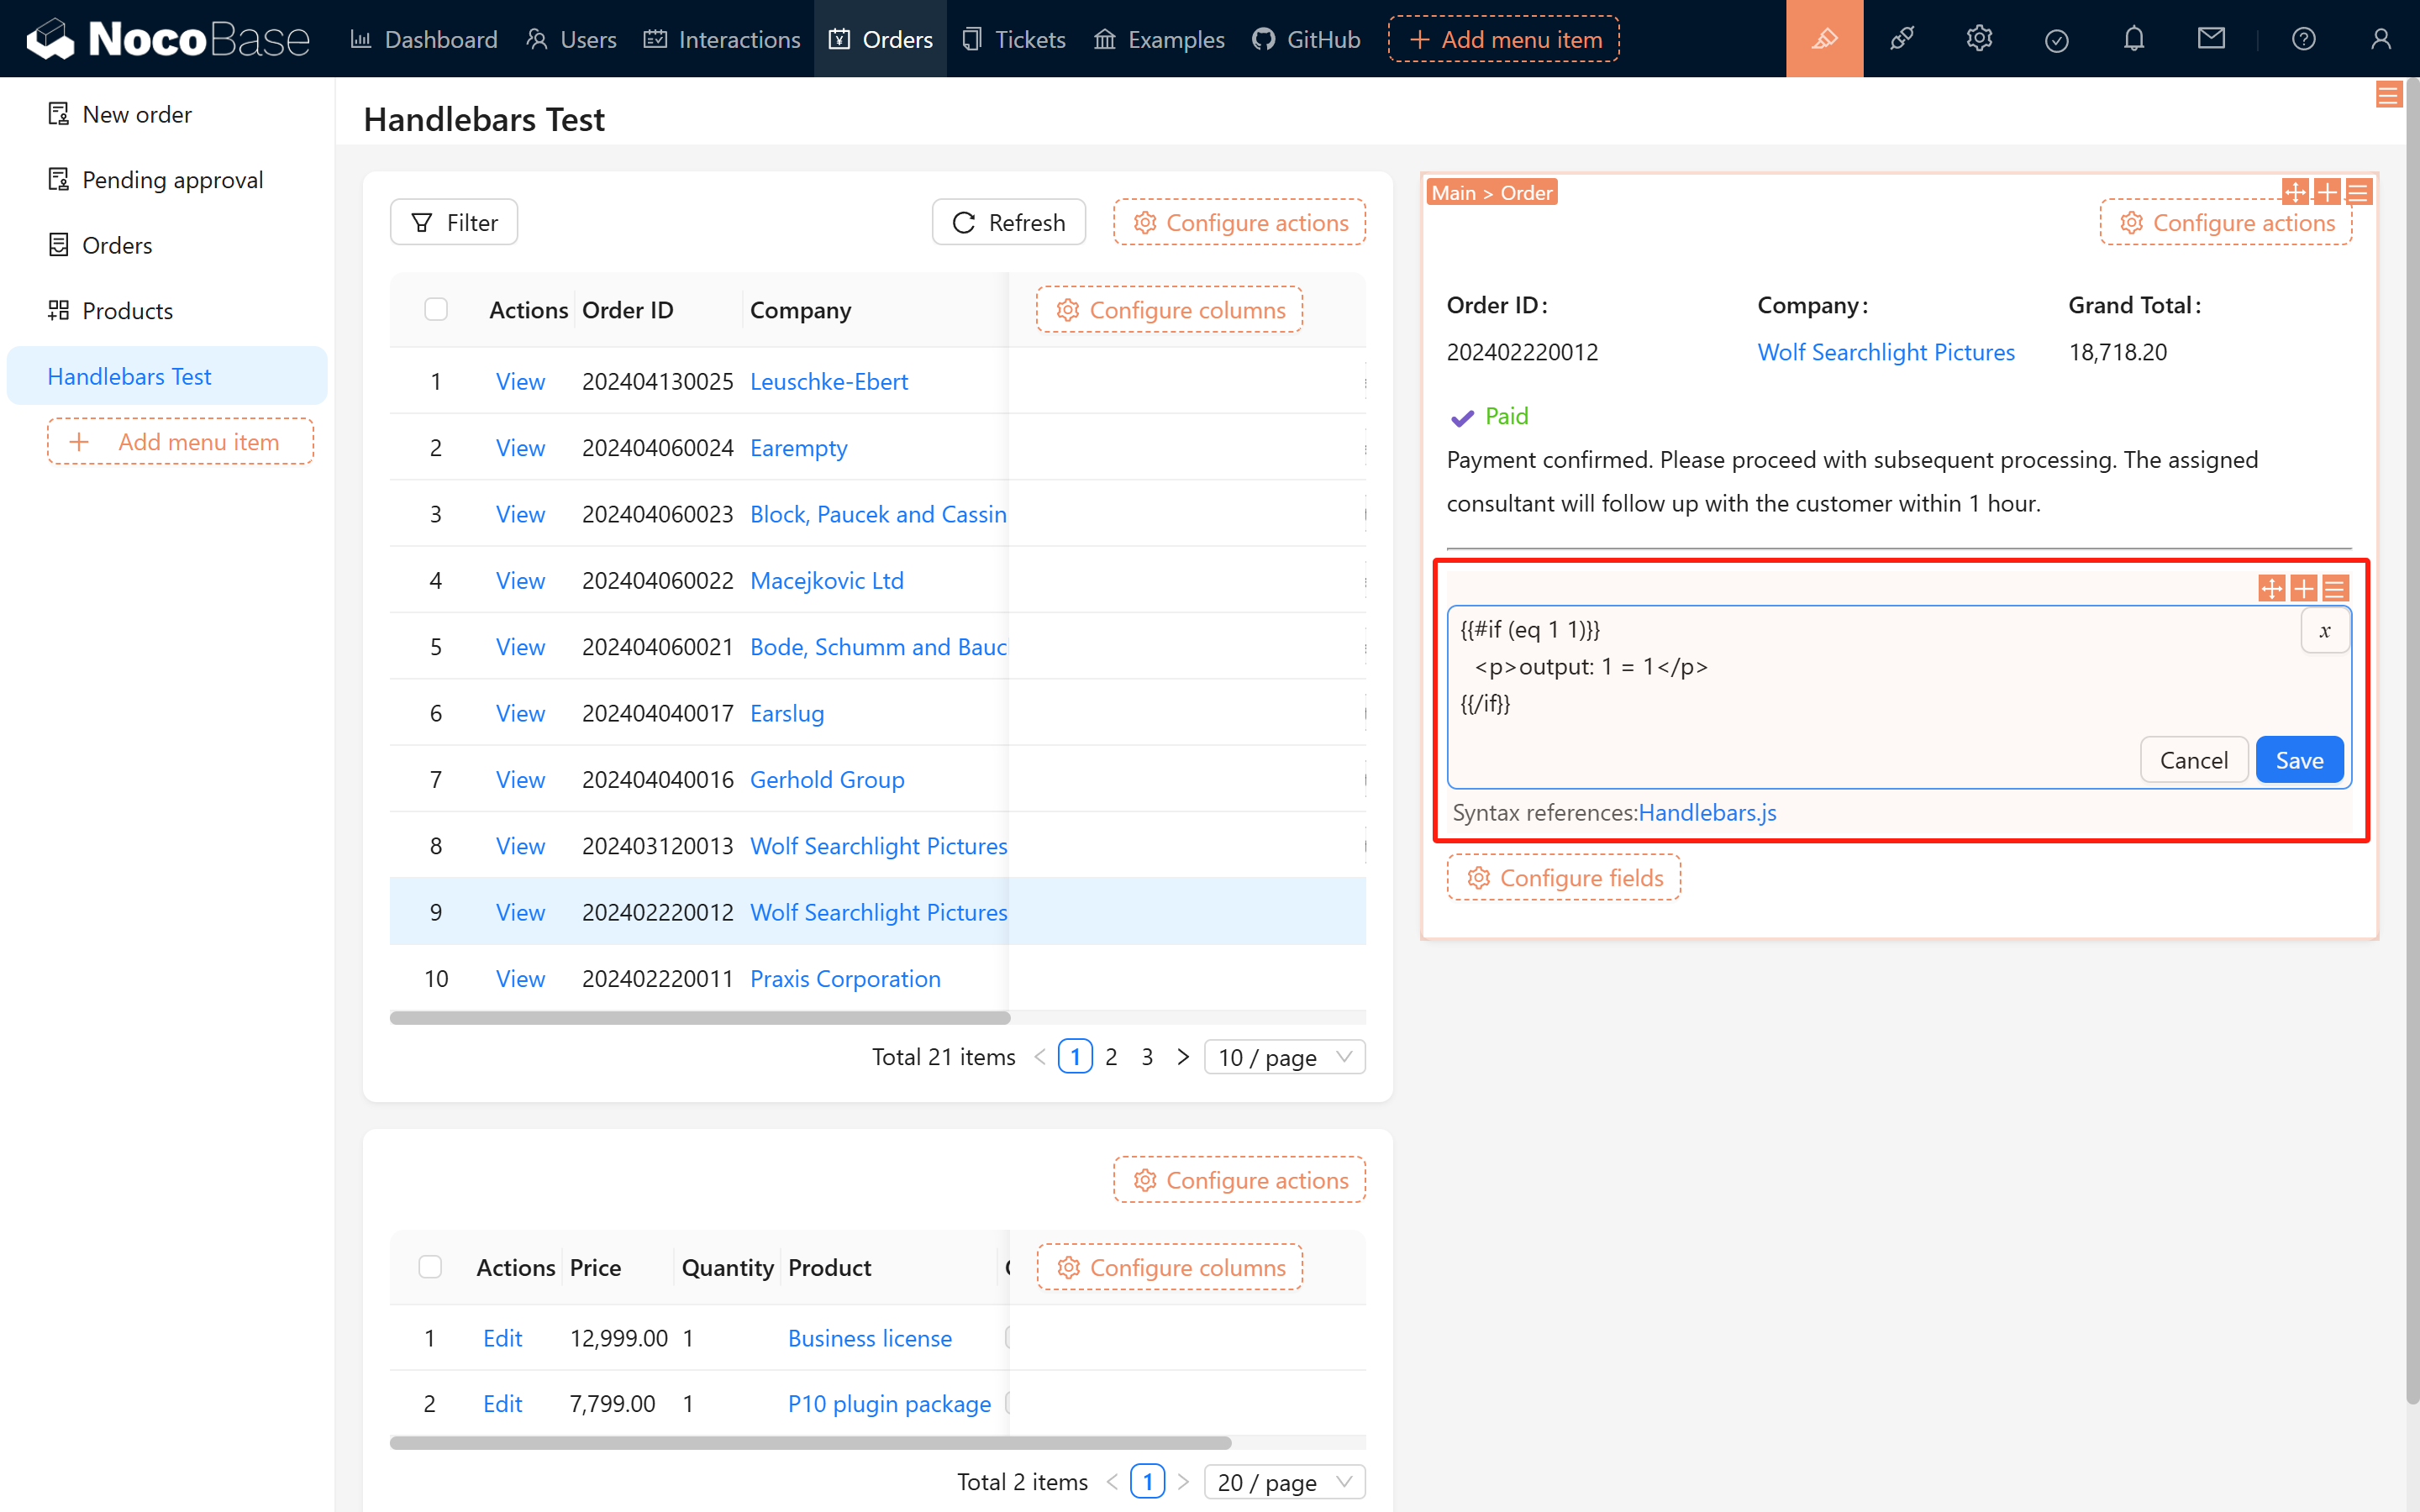Open the mail messages icon
The width and height of the screenshot is (2420, 1512).
(2211, 39)
